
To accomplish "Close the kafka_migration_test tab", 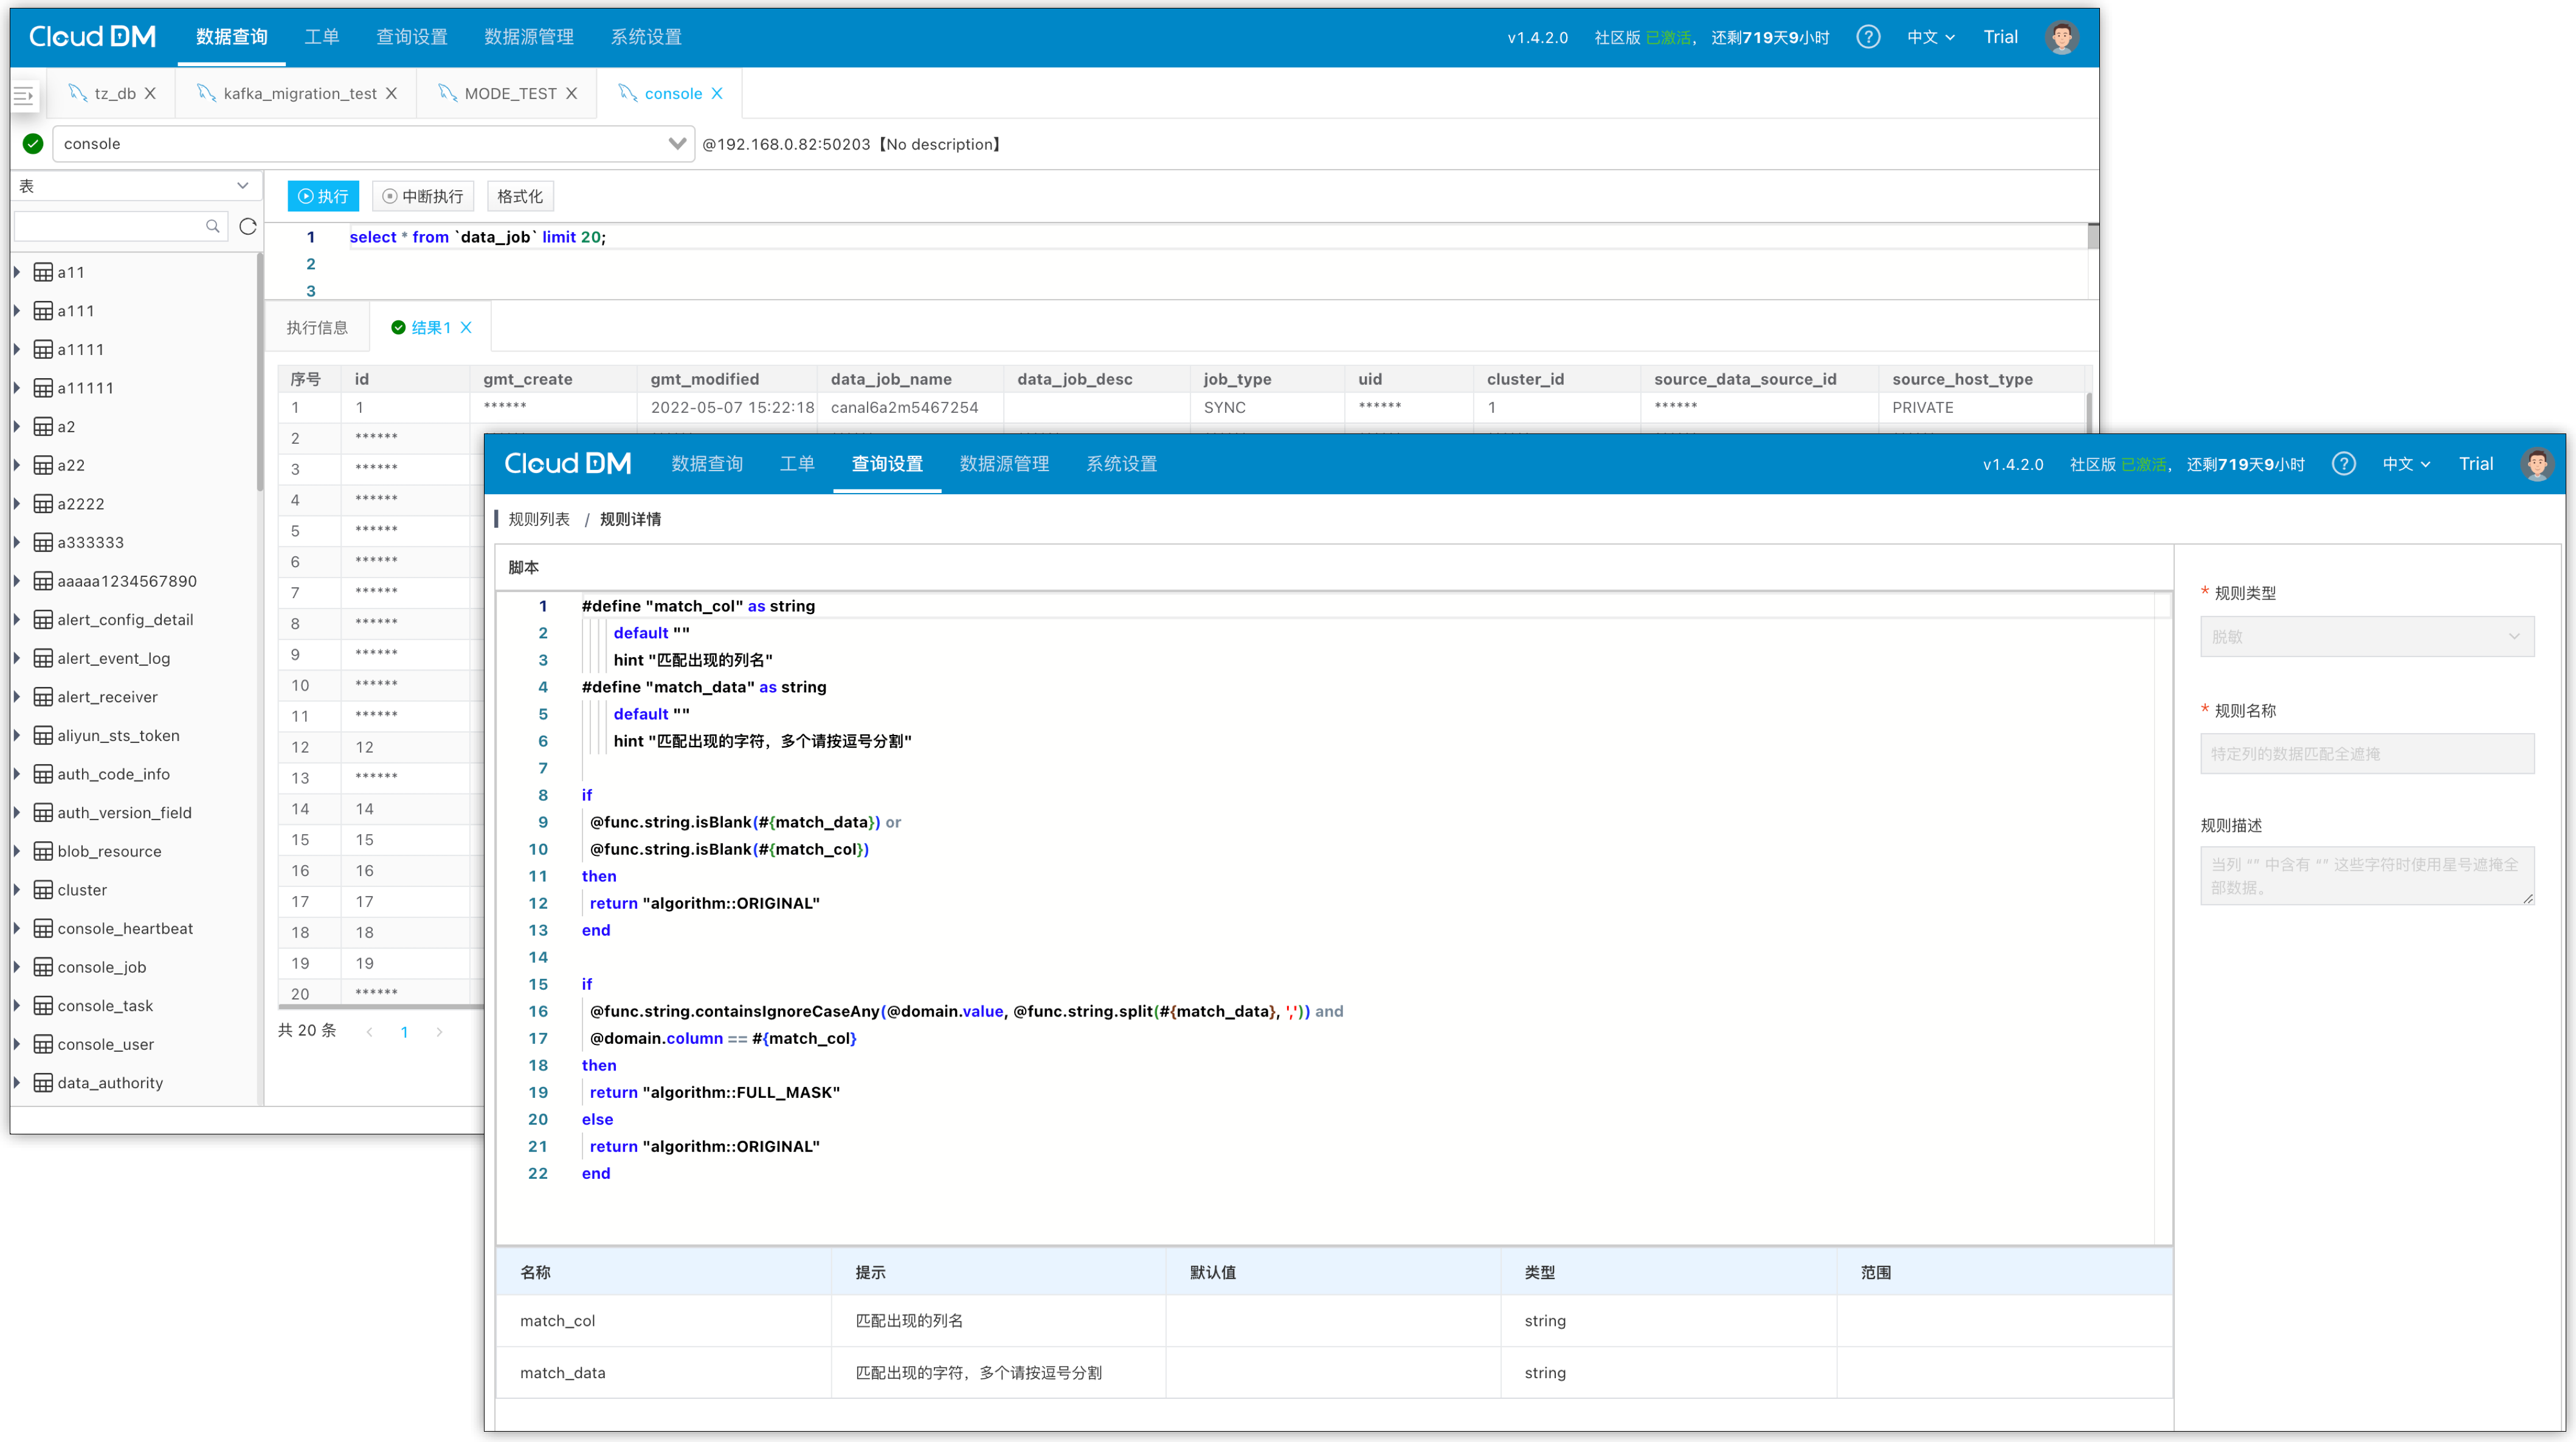I will (392, 93).
